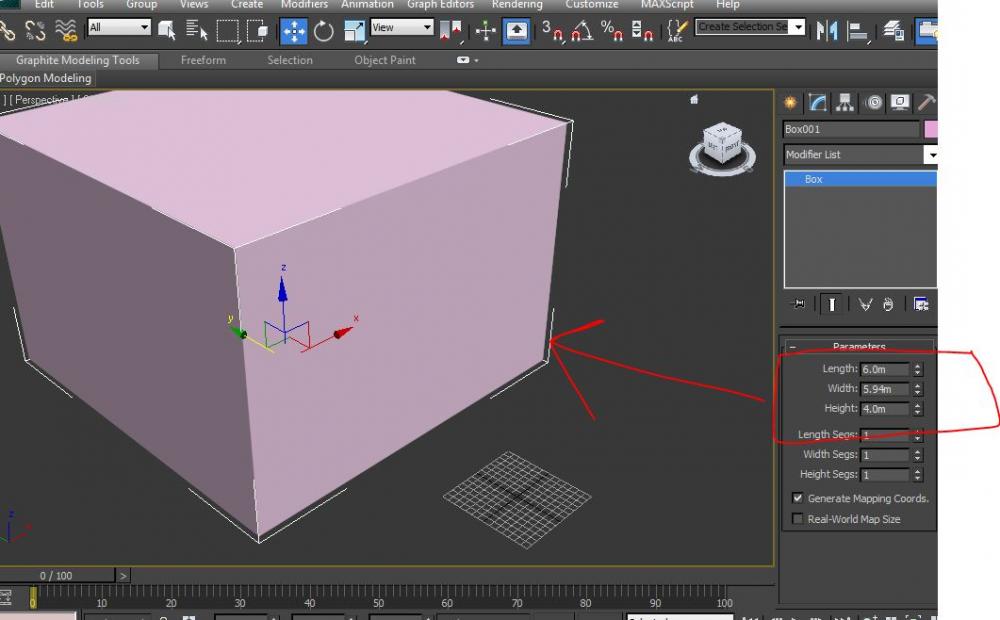
Task: Switch to the Hierarchy panel
Action: point(845,103)
